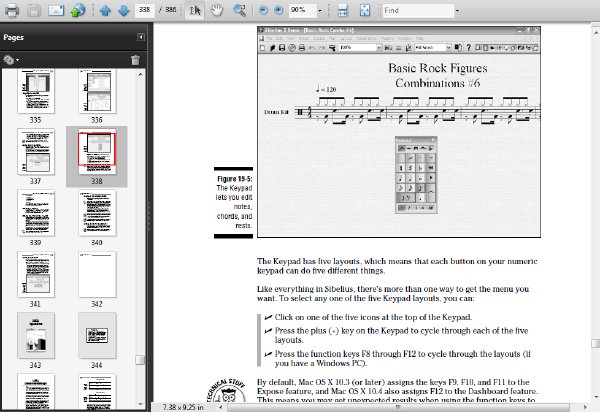This screenshot has width=600, height=412.
Task: Click the page size text "7.38 x 9.25 in"
Action: (x=183, y=407)
